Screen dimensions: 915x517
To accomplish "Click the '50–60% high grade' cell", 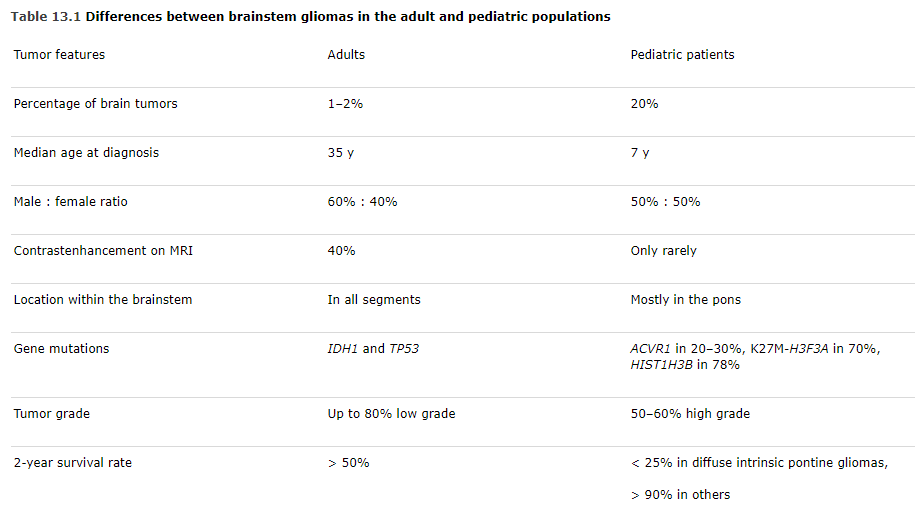I will coord(690,414).
